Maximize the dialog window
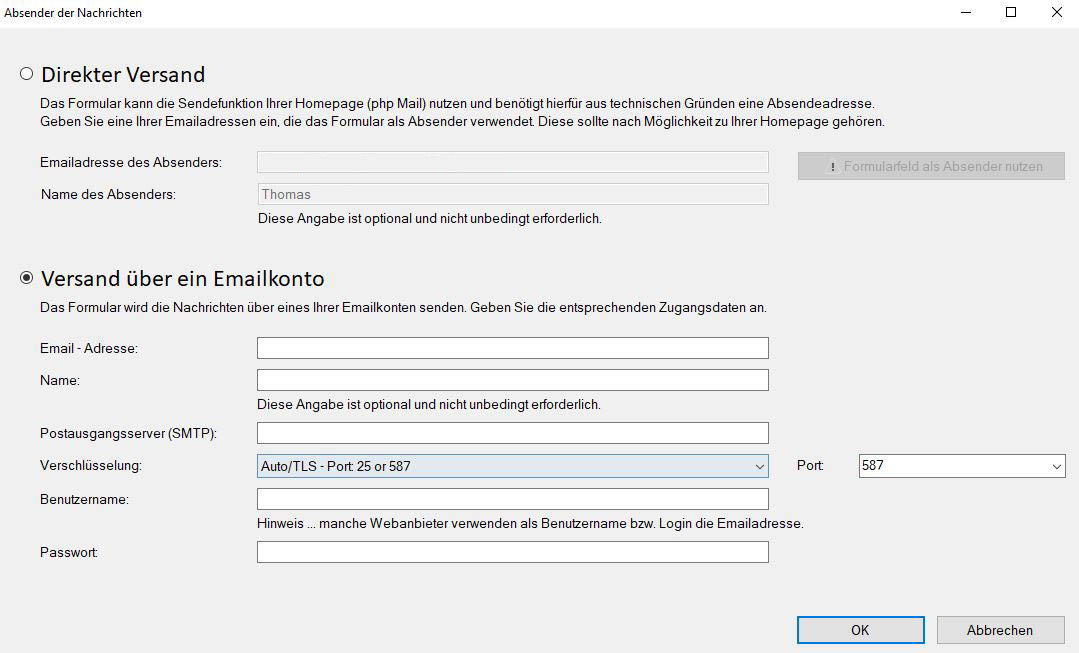The image size is (1079, 653). (1011, 13)
